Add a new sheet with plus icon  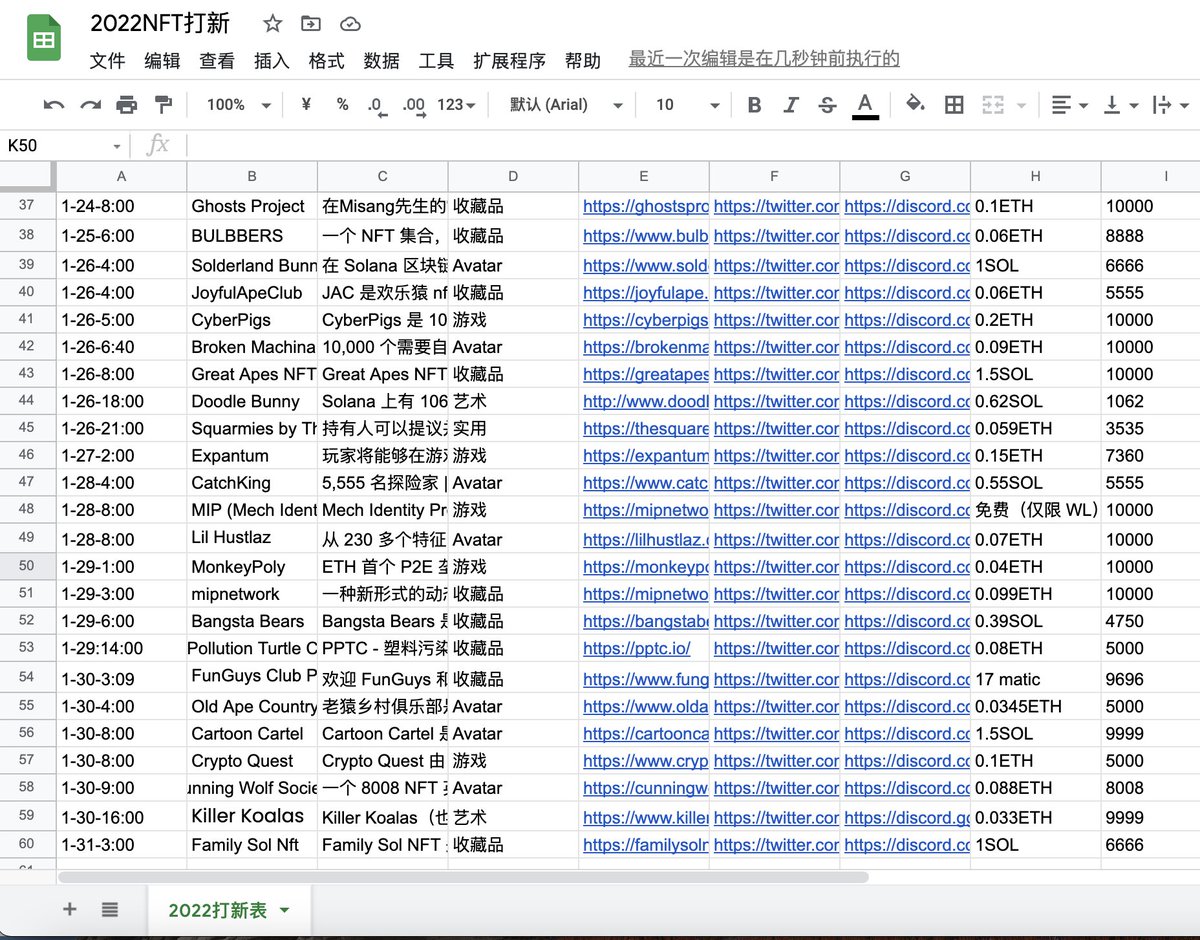click(x=70, y=909)
